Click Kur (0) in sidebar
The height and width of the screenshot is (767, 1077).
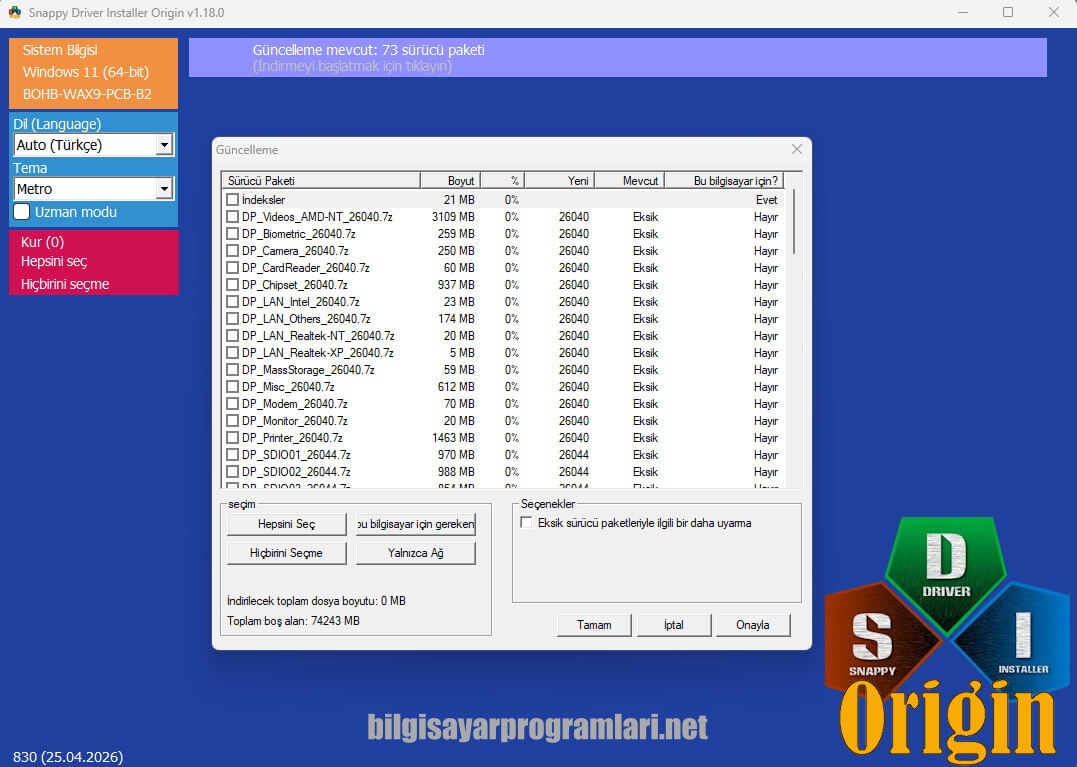tap(43, 242)
